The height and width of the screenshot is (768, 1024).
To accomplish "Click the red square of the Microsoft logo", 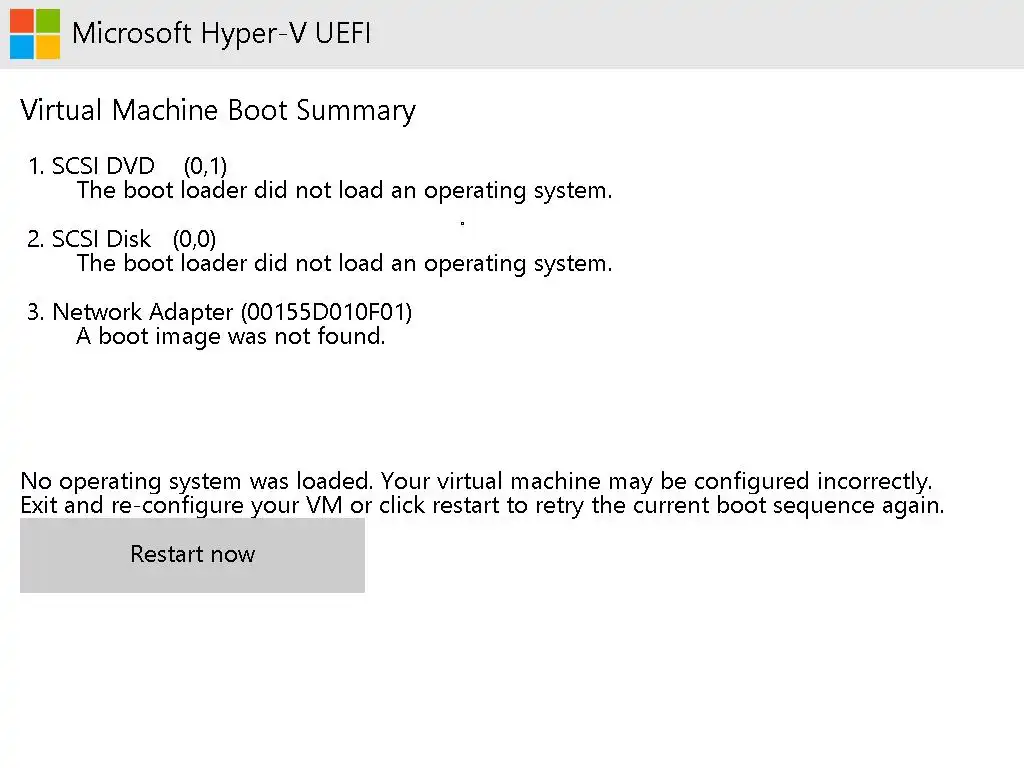I will [22, 21].
